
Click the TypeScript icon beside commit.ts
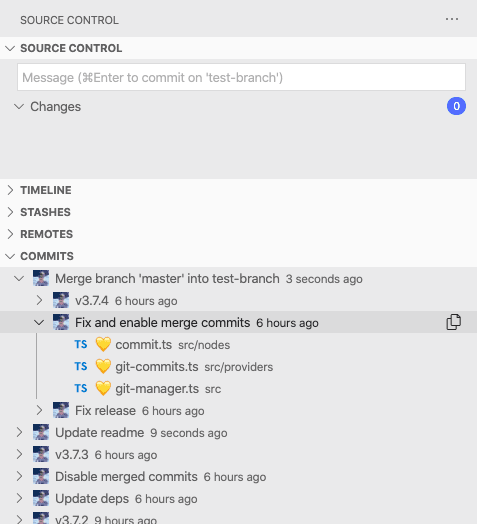pos(81,345)
